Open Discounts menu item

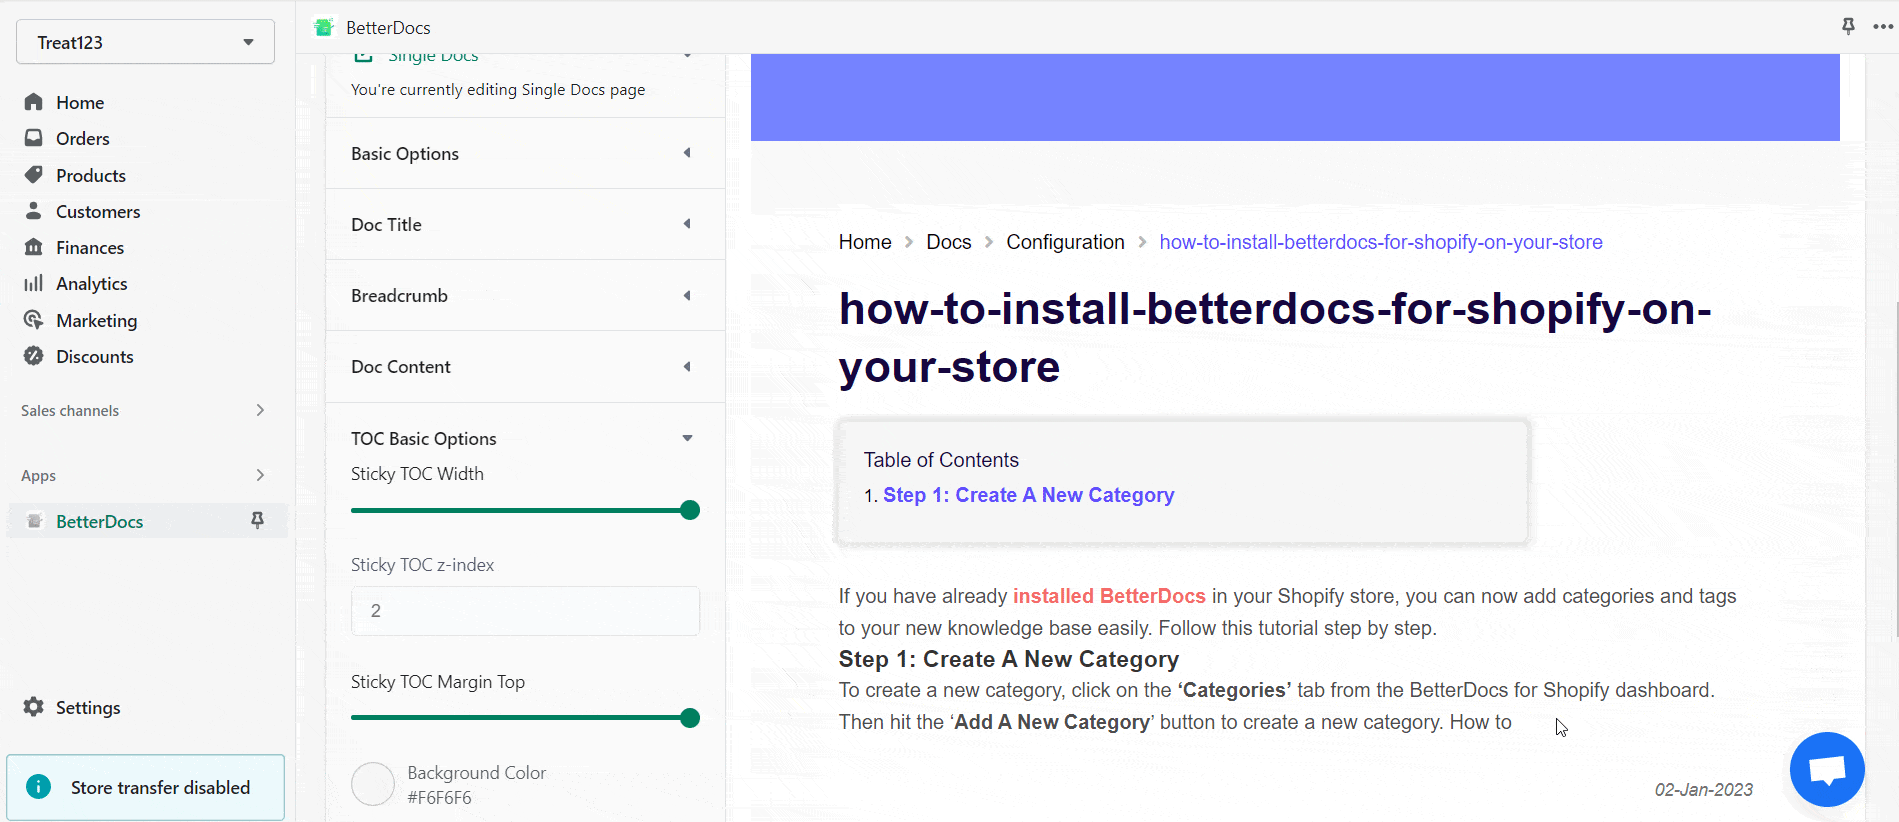95,356
